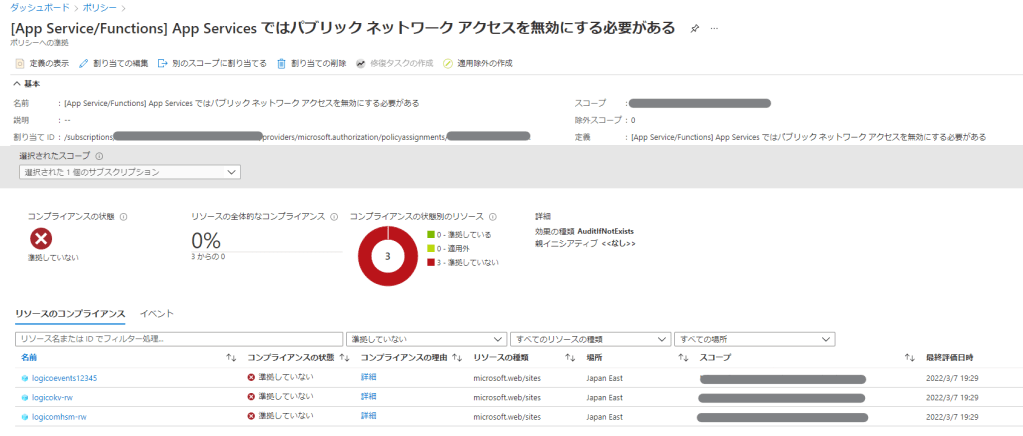The width and height of the screenshot is (1023, 436).
Task: Click 割り当ての削除 trash button
Action: click(x=312, y=63)
